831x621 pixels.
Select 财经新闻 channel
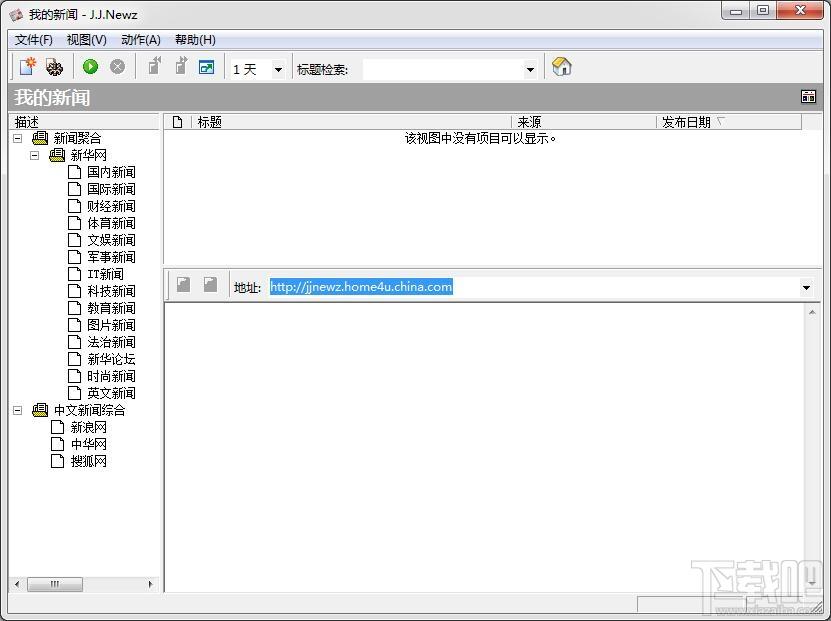pos(111,206)
